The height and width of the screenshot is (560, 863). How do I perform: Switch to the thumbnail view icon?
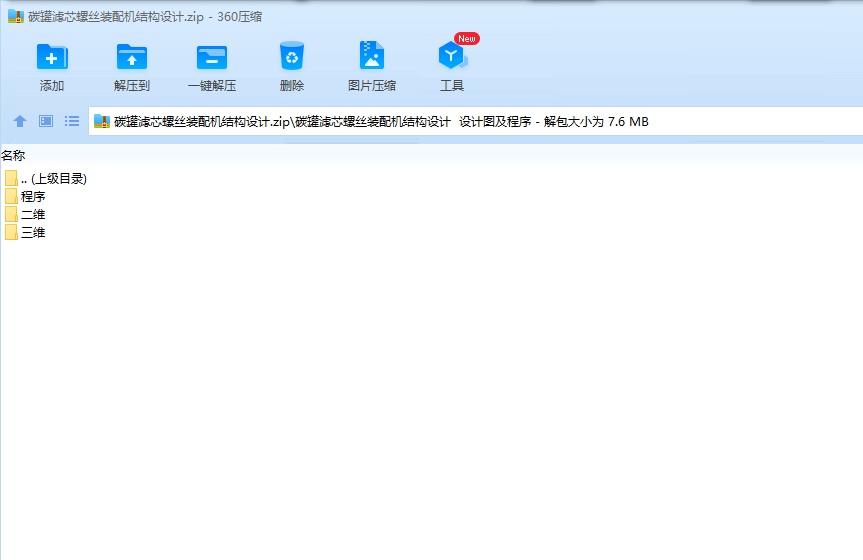click(x=46, y=121)
